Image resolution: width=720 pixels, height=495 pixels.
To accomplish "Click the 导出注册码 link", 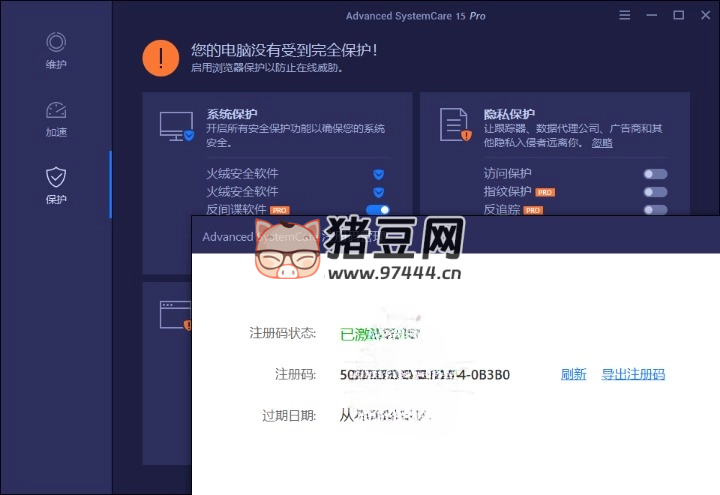I will [x=633, y=375].
